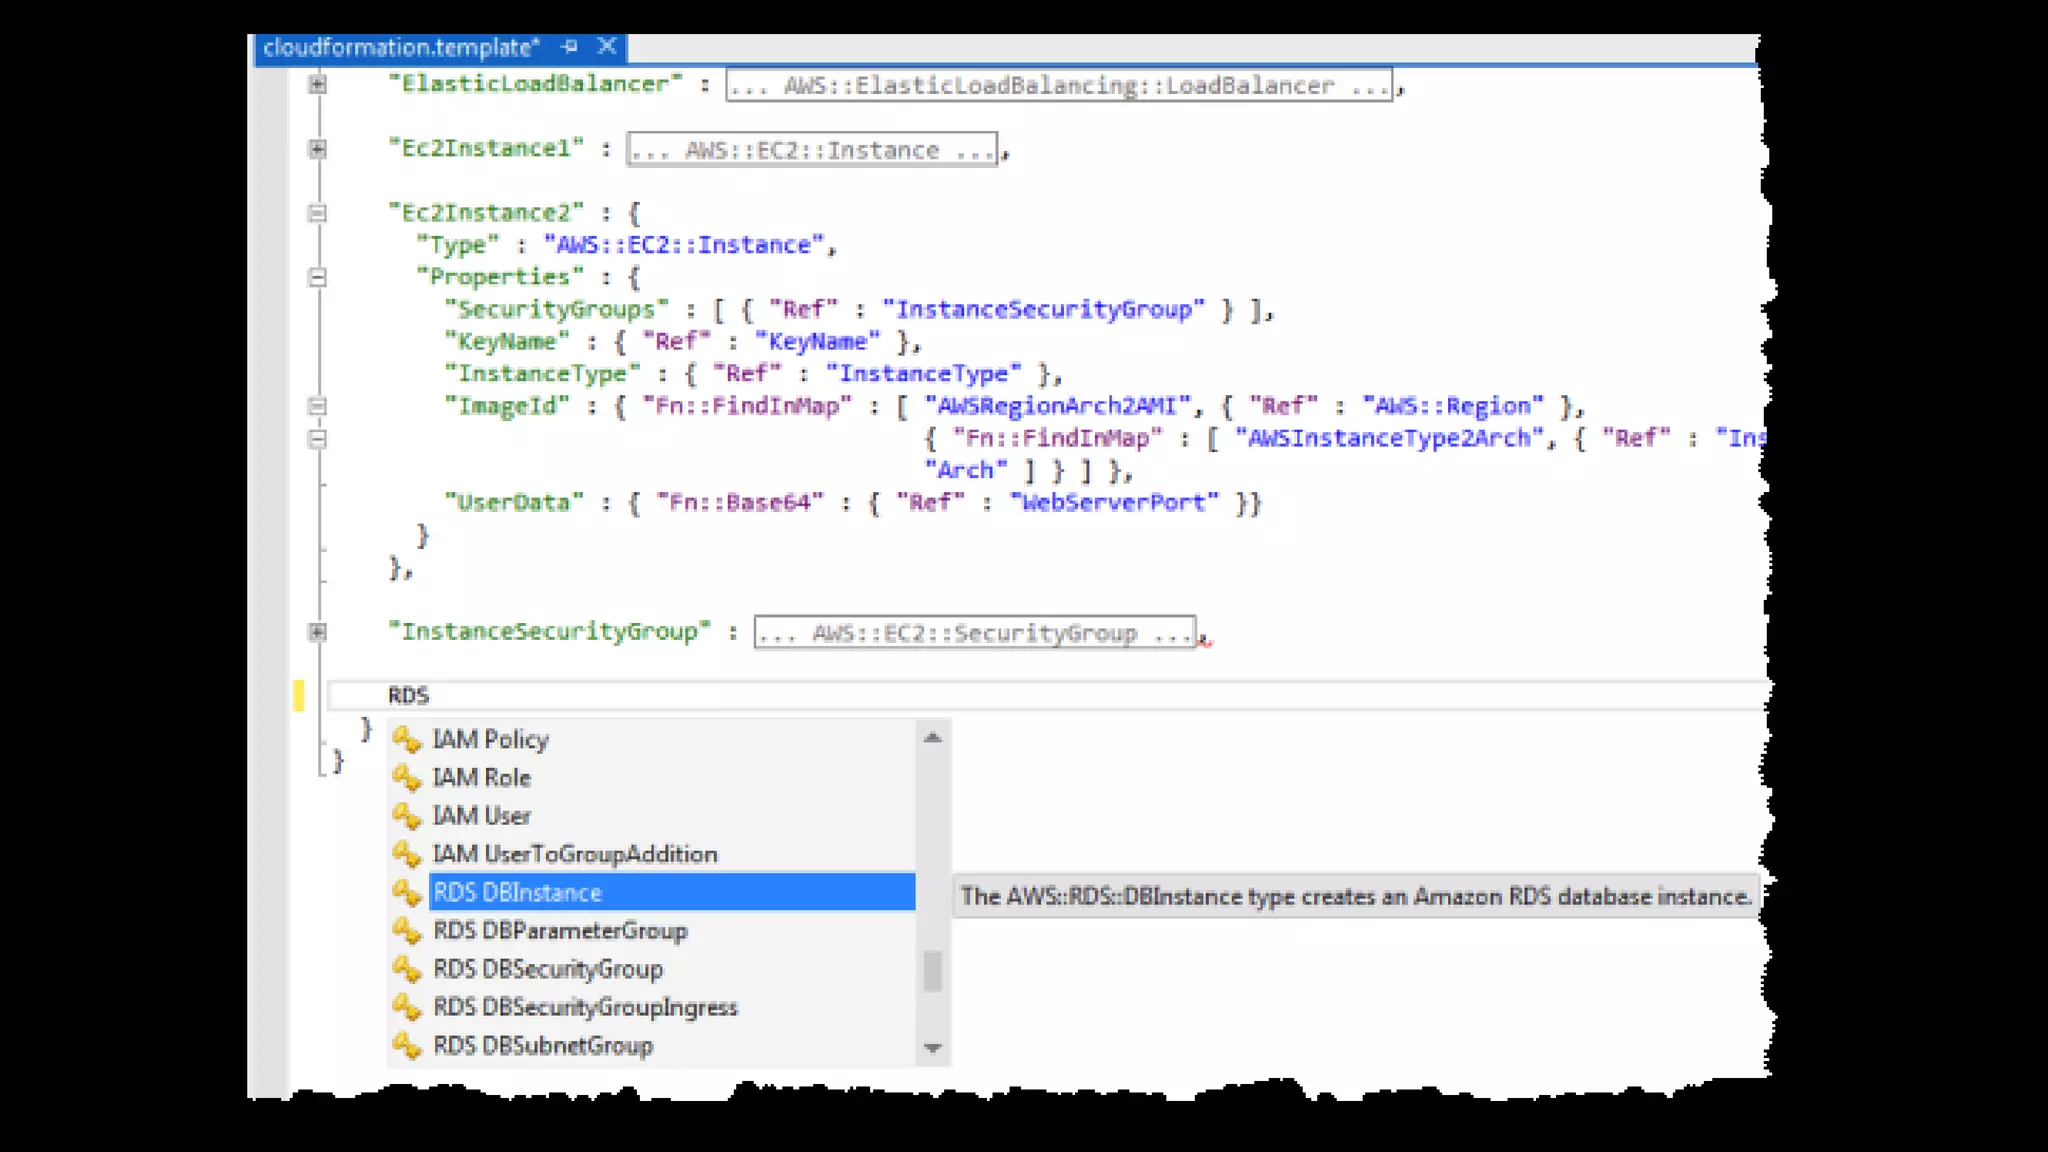Click the key icon next to IAM User
Viewport: 2048px width, 1152px height.
pos(406,816)
